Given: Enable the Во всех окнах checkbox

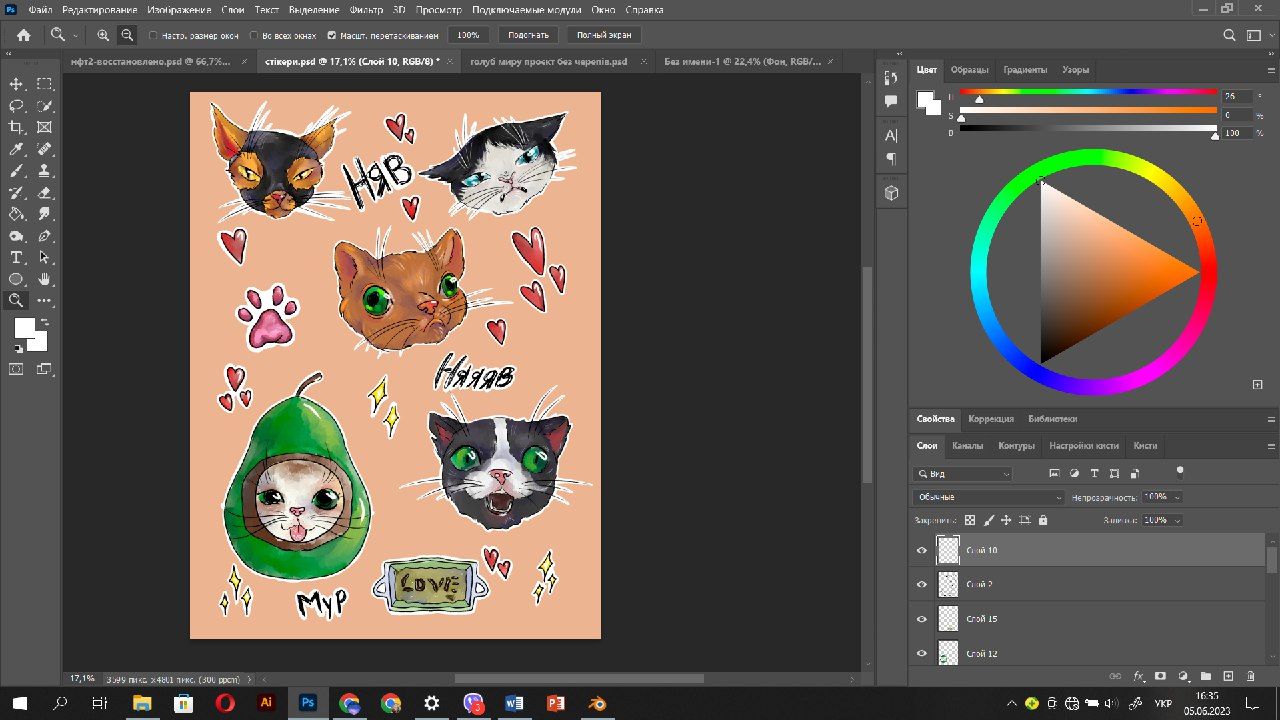Looking at the screenshot, I should pos(253,35).
